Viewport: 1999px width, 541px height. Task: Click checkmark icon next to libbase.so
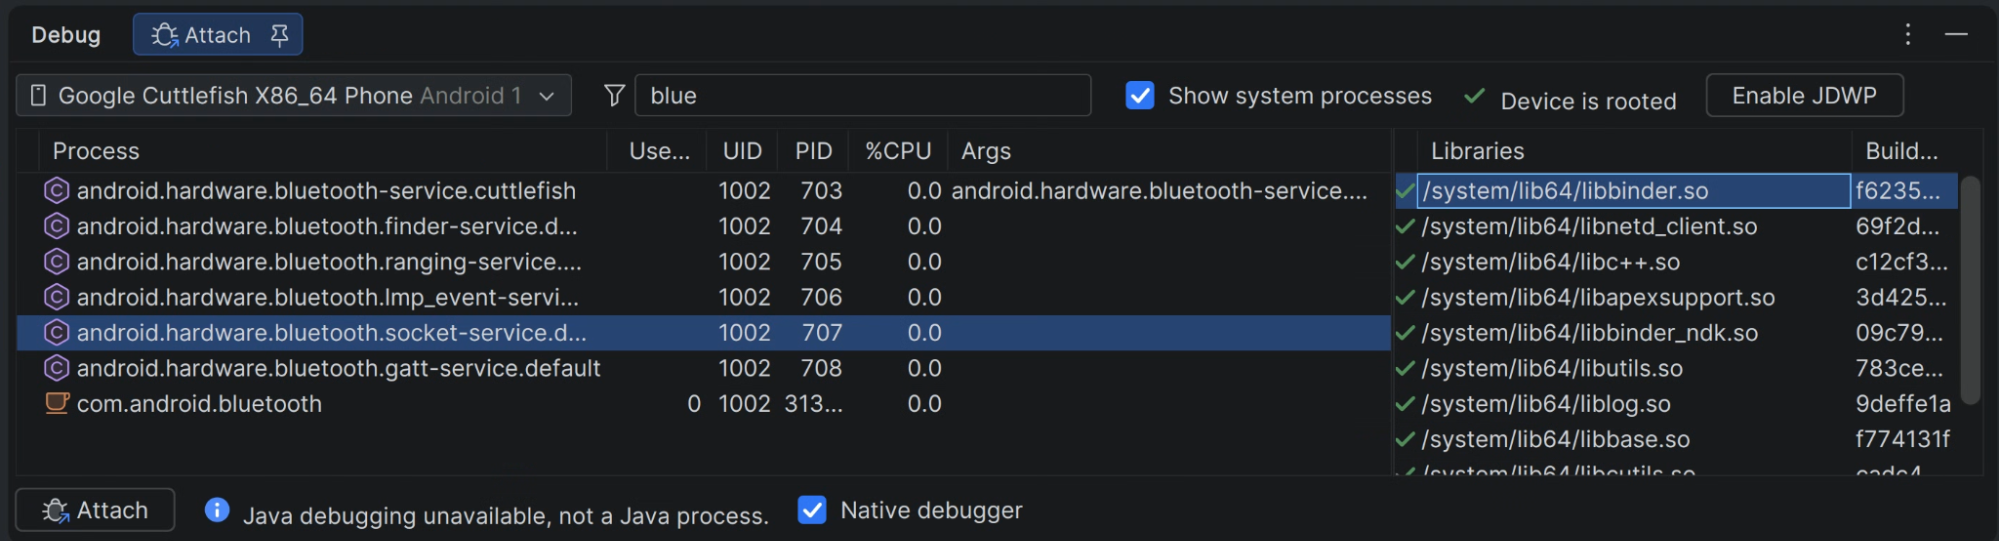(x=1406, y=439)
